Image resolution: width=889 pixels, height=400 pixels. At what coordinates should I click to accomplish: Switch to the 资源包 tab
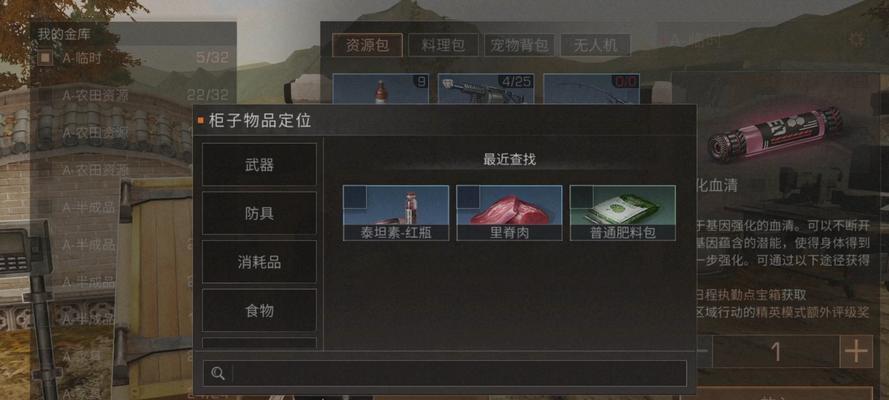pyautogui.click(x=367, y=45)
